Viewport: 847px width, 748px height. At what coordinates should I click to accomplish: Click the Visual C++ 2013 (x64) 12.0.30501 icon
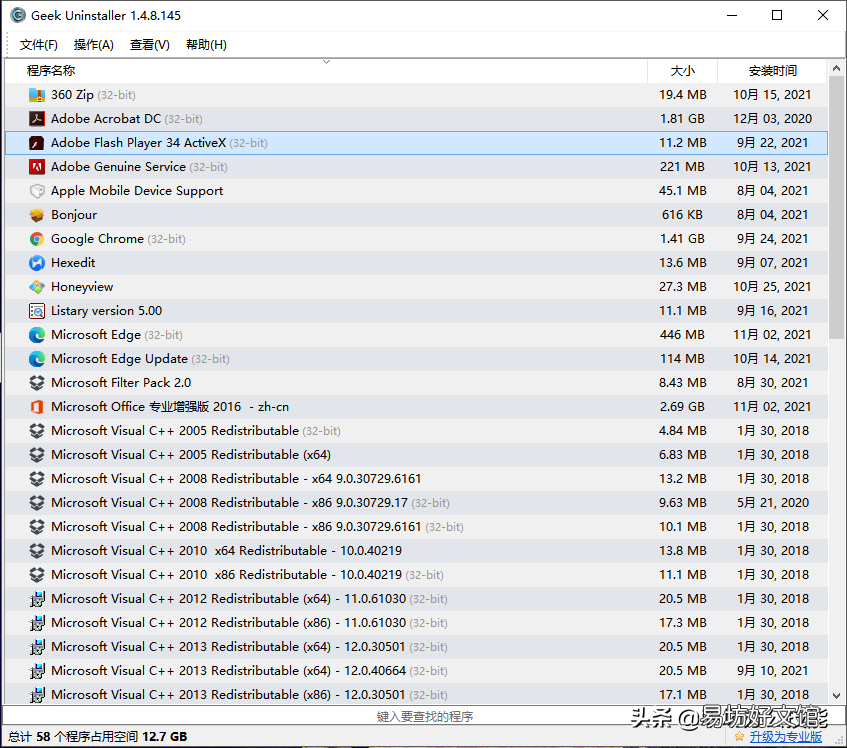tap(37, 646)
